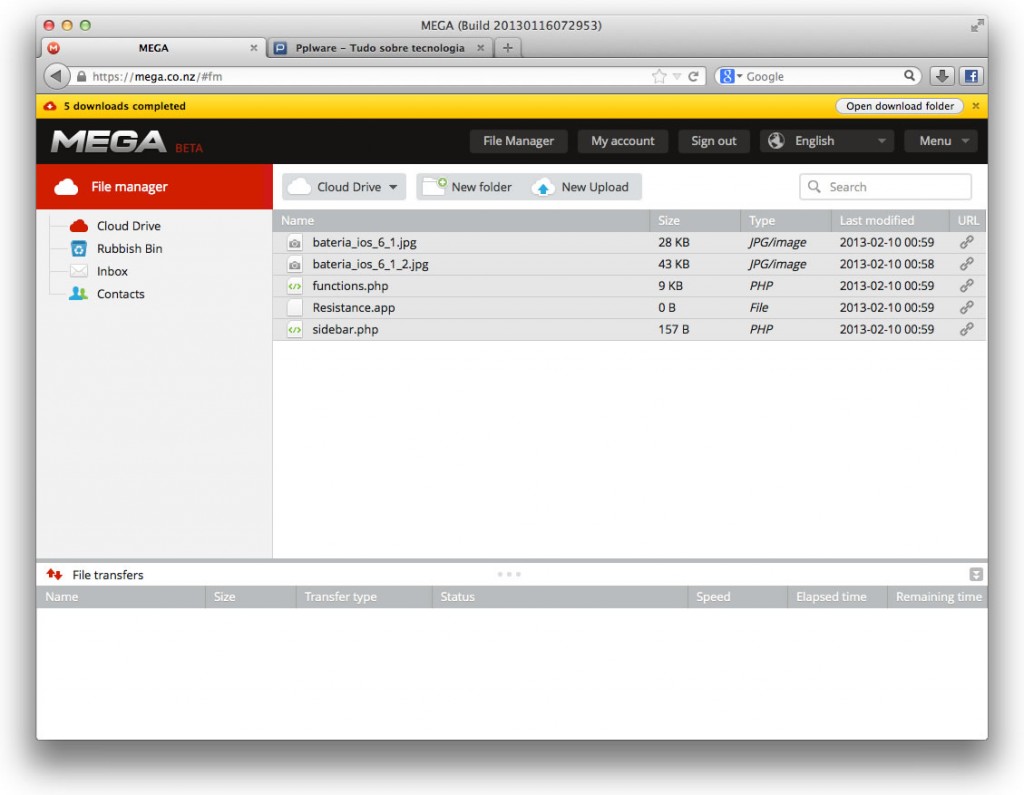Sort files by Name column
The height and width of the screenshot is (795, 1024).
click(461, 221)
